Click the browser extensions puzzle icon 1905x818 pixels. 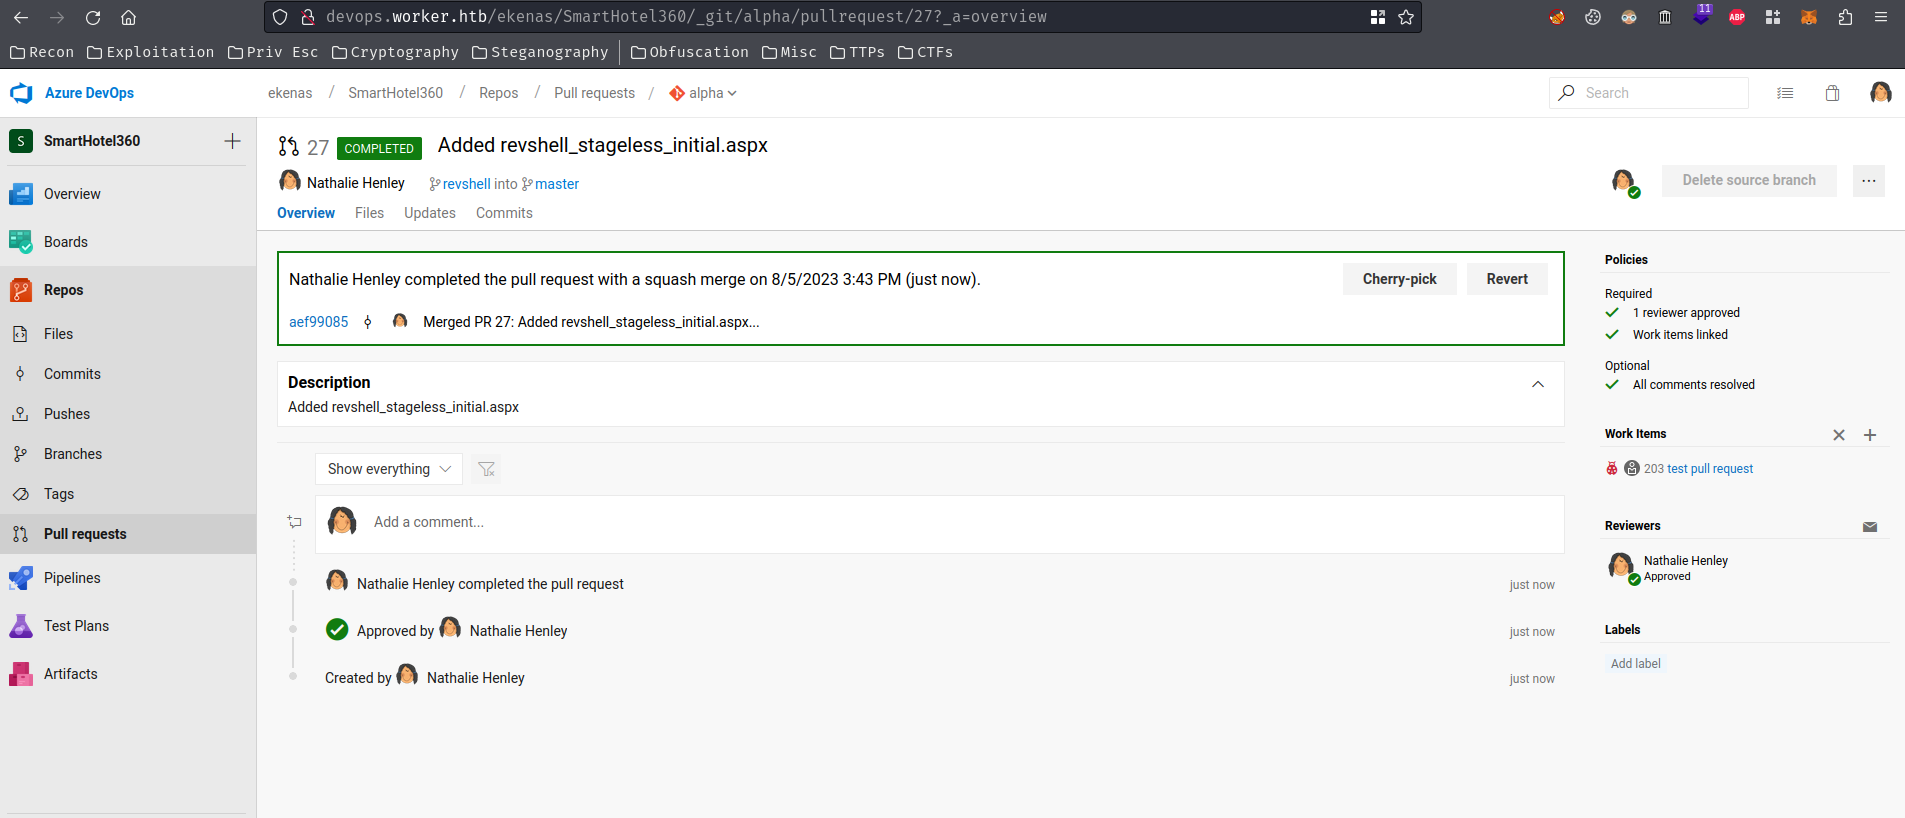pos(1845,17)
